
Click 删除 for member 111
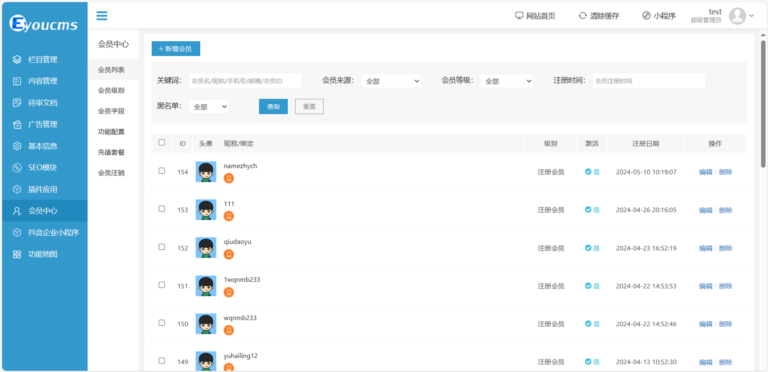coord(725,210)
